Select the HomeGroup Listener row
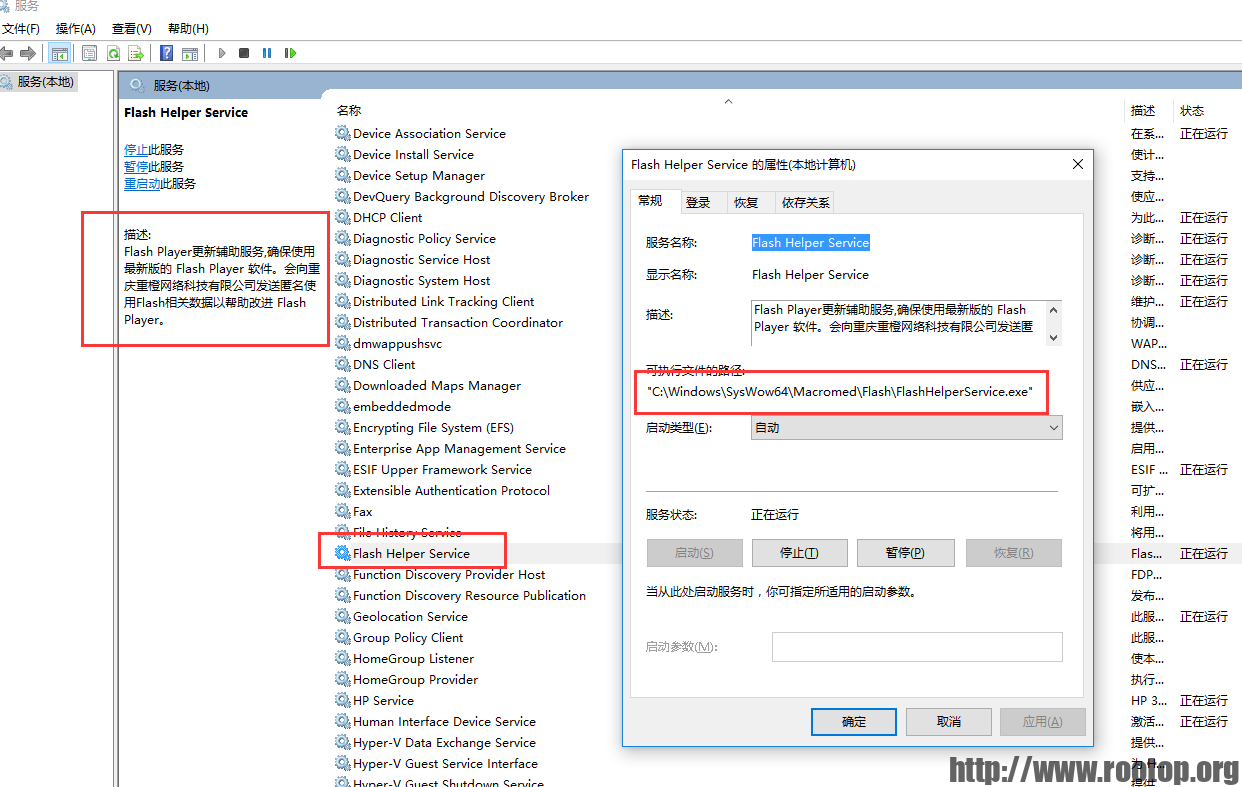 [413, 658]
